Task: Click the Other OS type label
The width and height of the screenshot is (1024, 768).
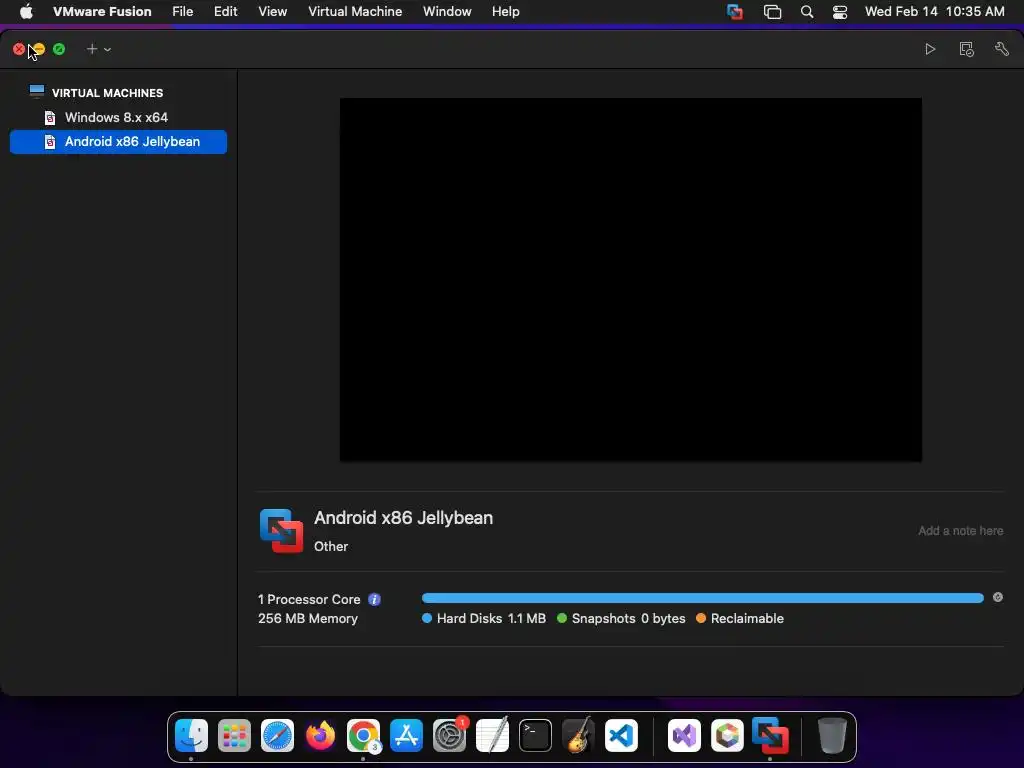Action: [331, 547]
